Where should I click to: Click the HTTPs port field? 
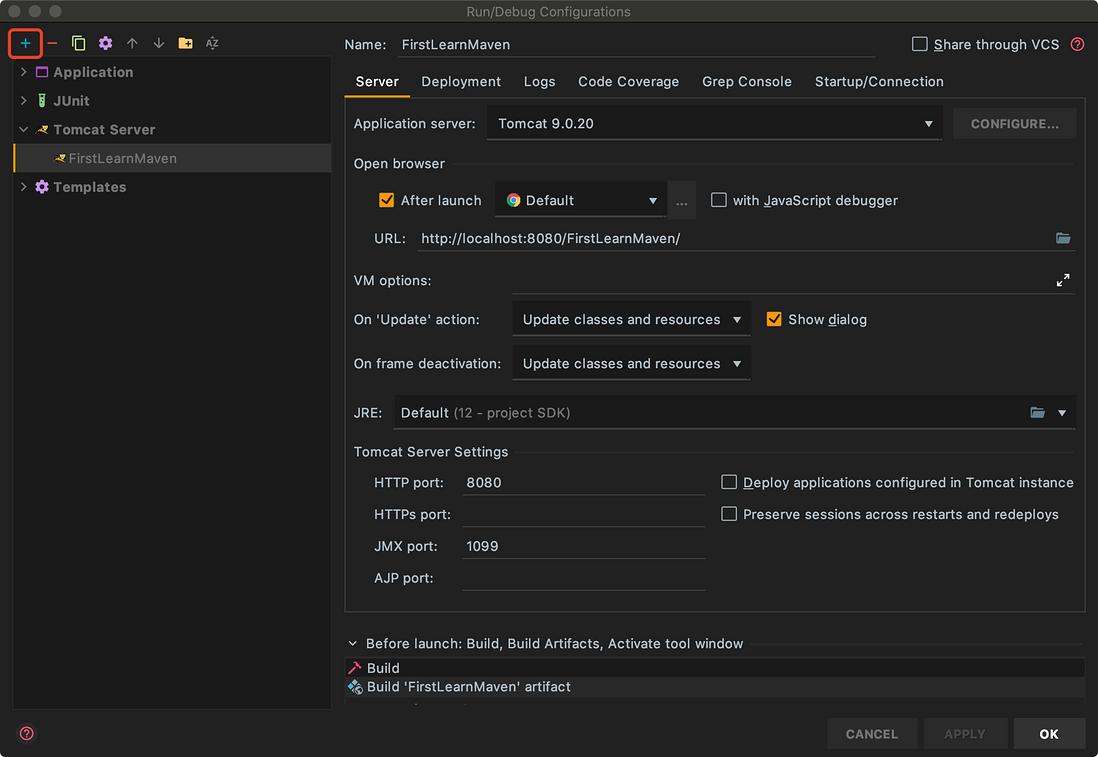tap(583, 514)
